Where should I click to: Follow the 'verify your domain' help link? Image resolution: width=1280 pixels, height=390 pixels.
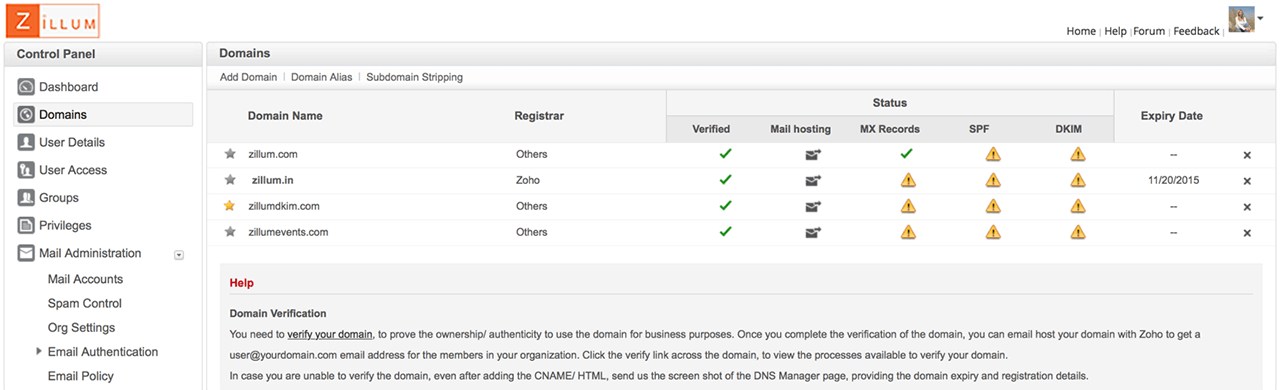coord(330,334)
